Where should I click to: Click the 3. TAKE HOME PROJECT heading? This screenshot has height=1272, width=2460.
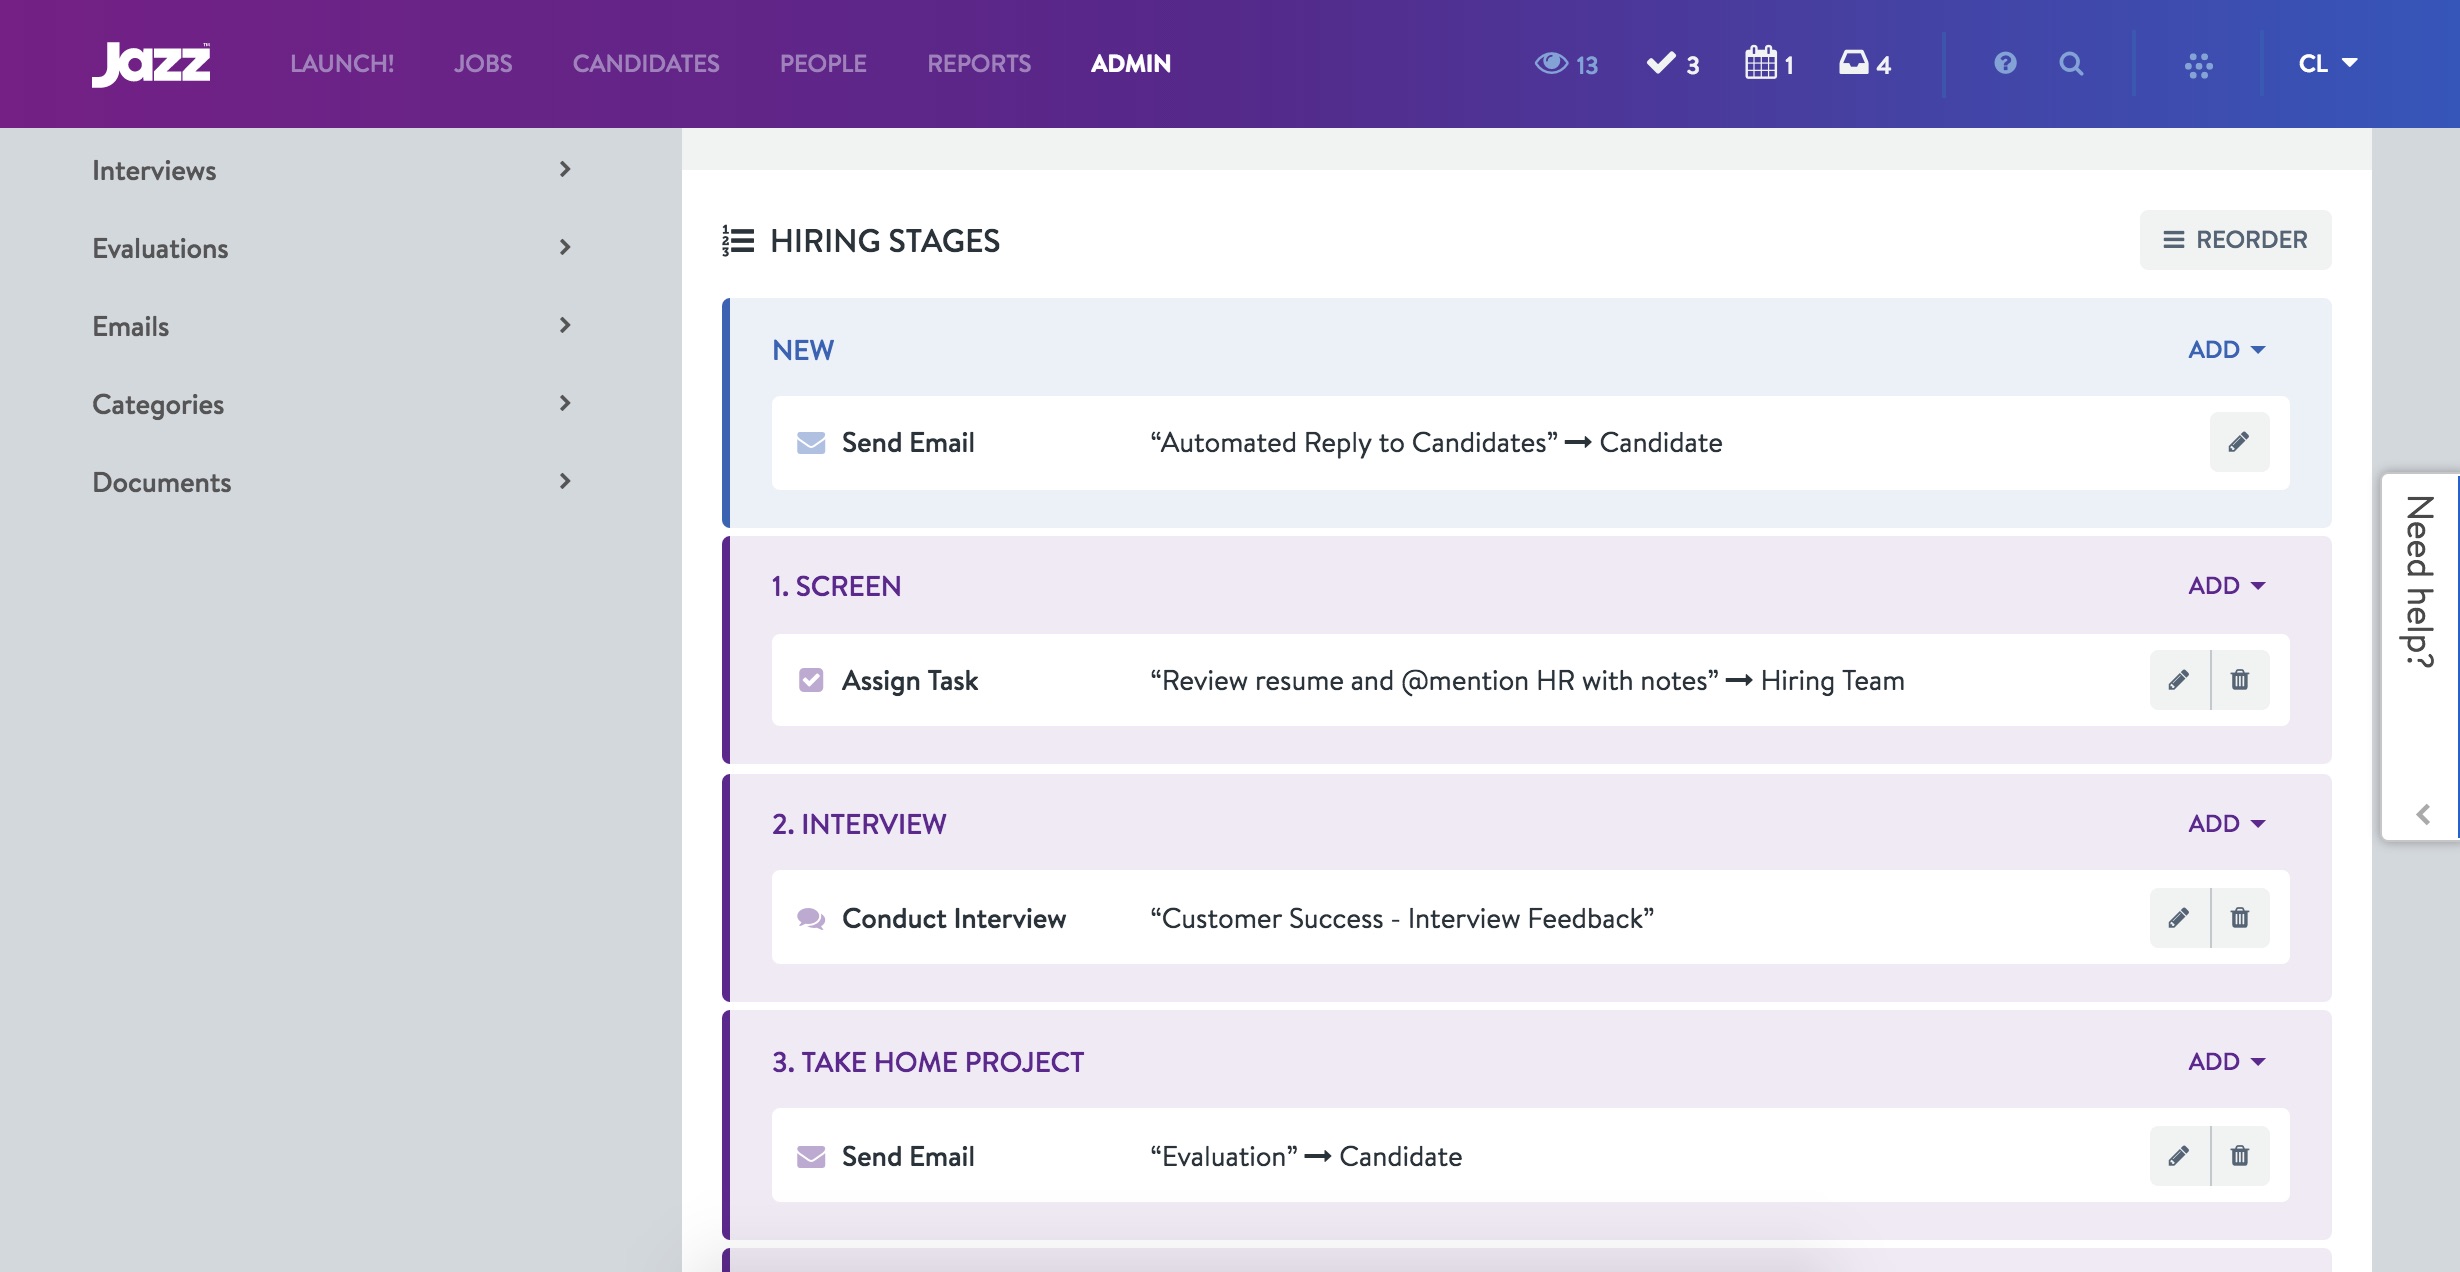928,1062
